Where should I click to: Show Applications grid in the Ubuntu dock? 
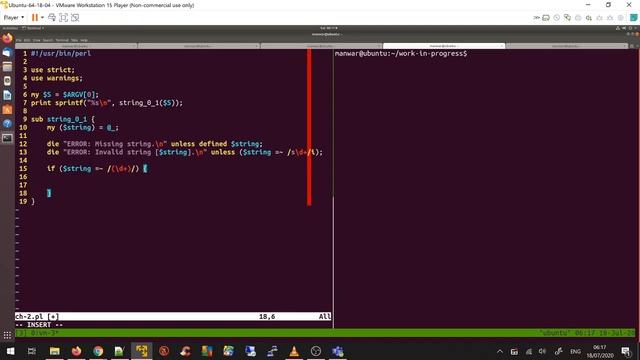tap(7, 336)
